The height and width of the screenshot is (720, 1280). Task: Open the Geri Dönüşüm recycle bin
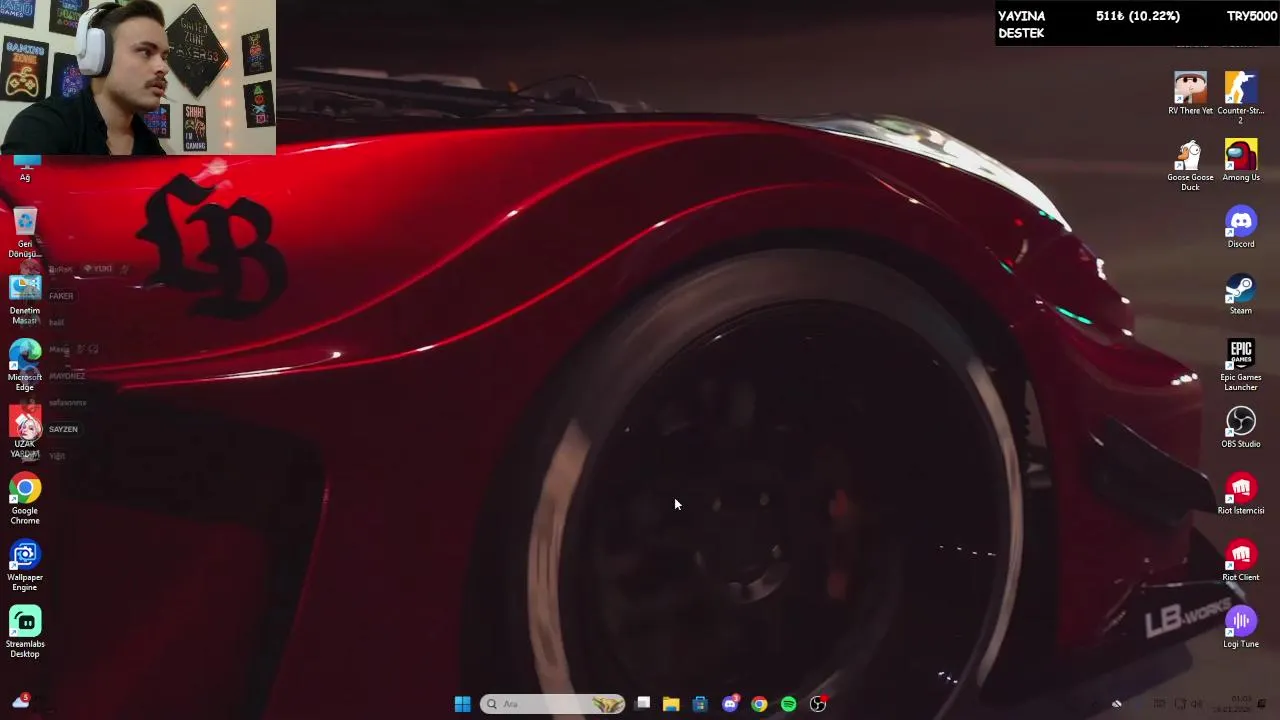pos(25,233)
